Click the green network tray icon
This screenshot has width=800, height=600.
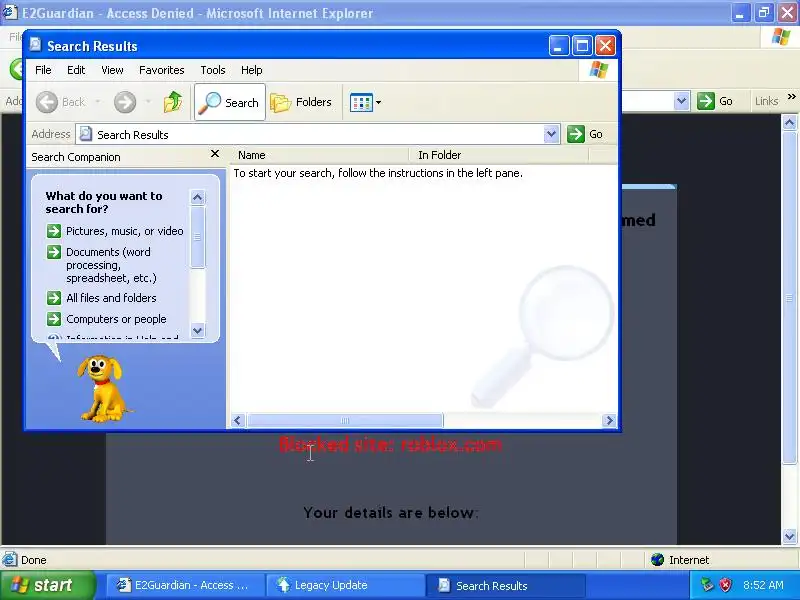pos(707,585)
